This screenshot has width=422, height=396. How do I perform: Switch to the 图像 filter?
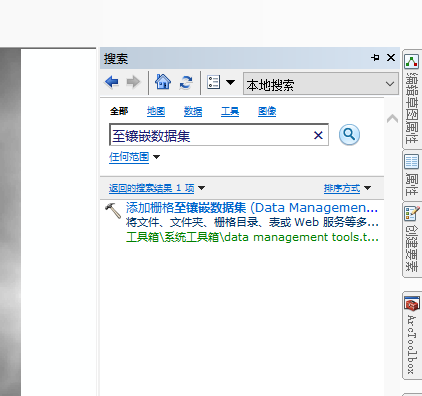[267, 111]
